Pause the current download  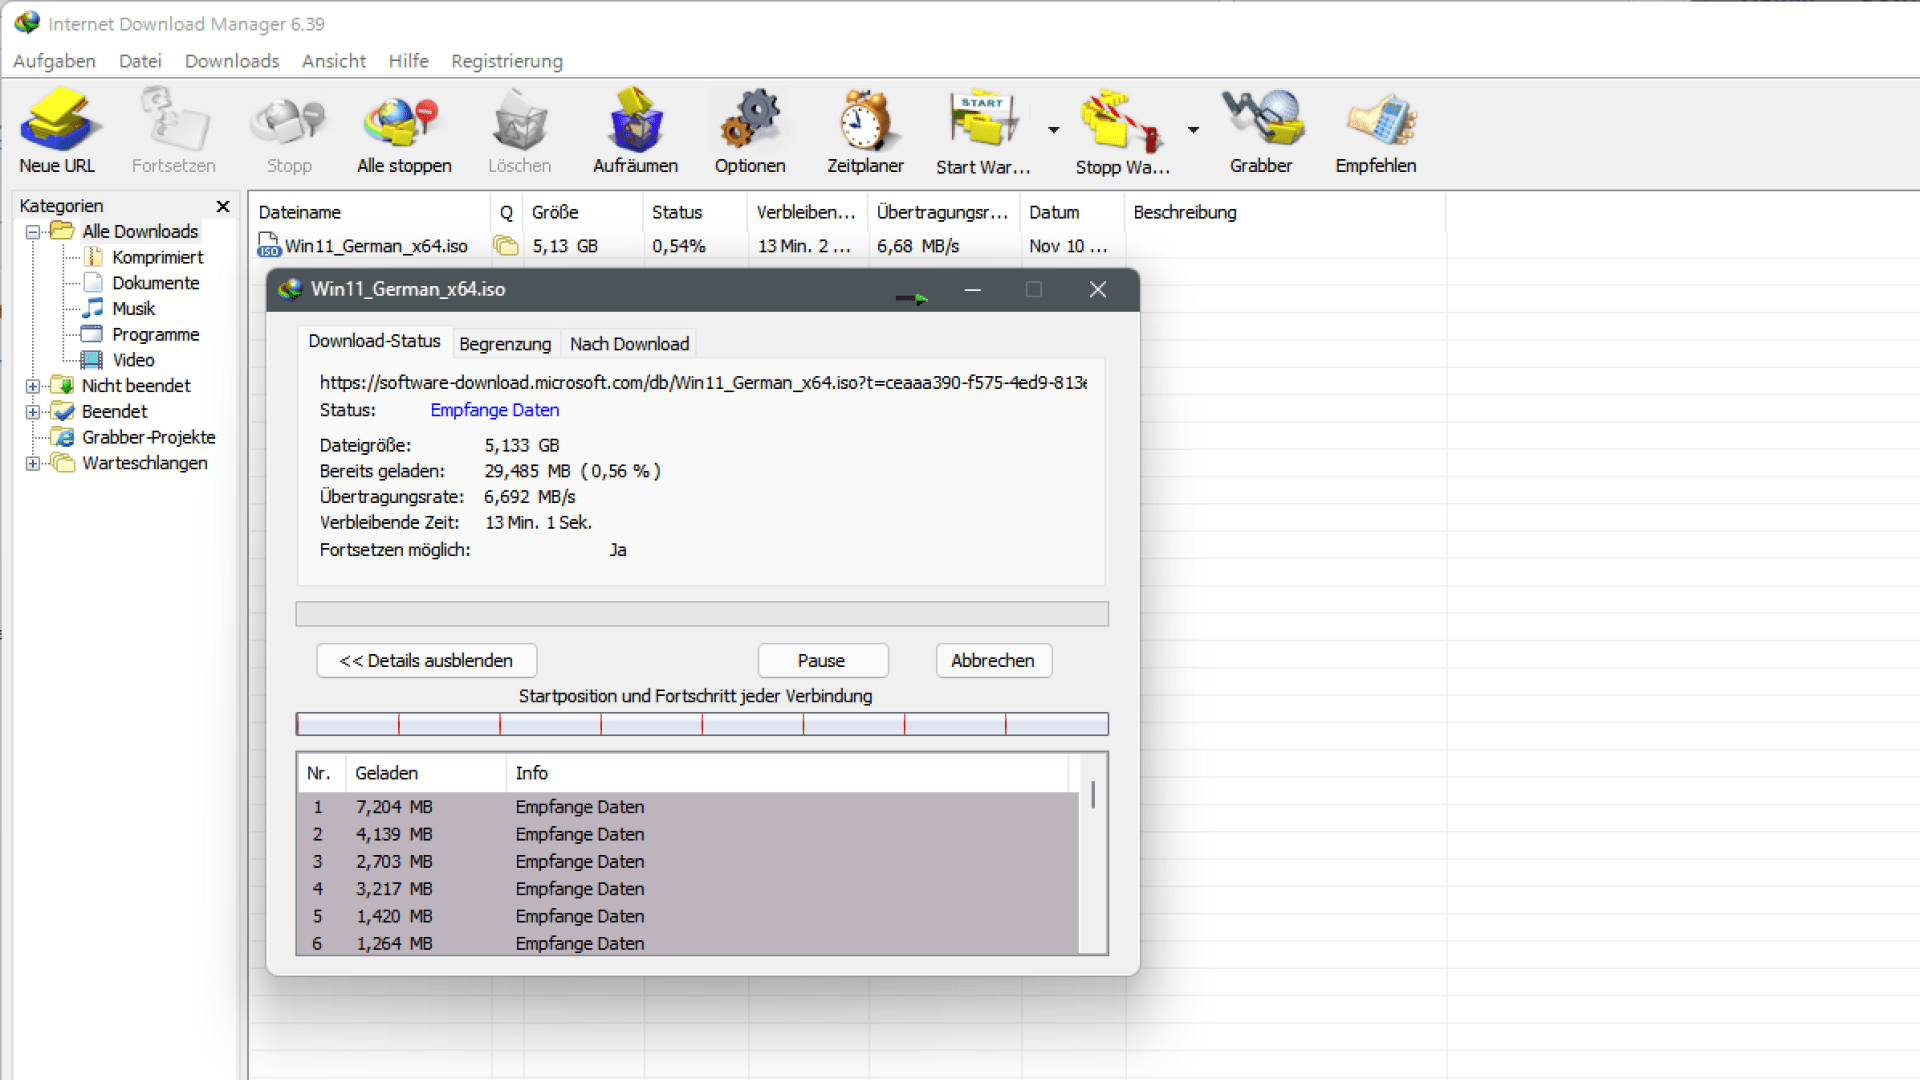pos(822,661)
